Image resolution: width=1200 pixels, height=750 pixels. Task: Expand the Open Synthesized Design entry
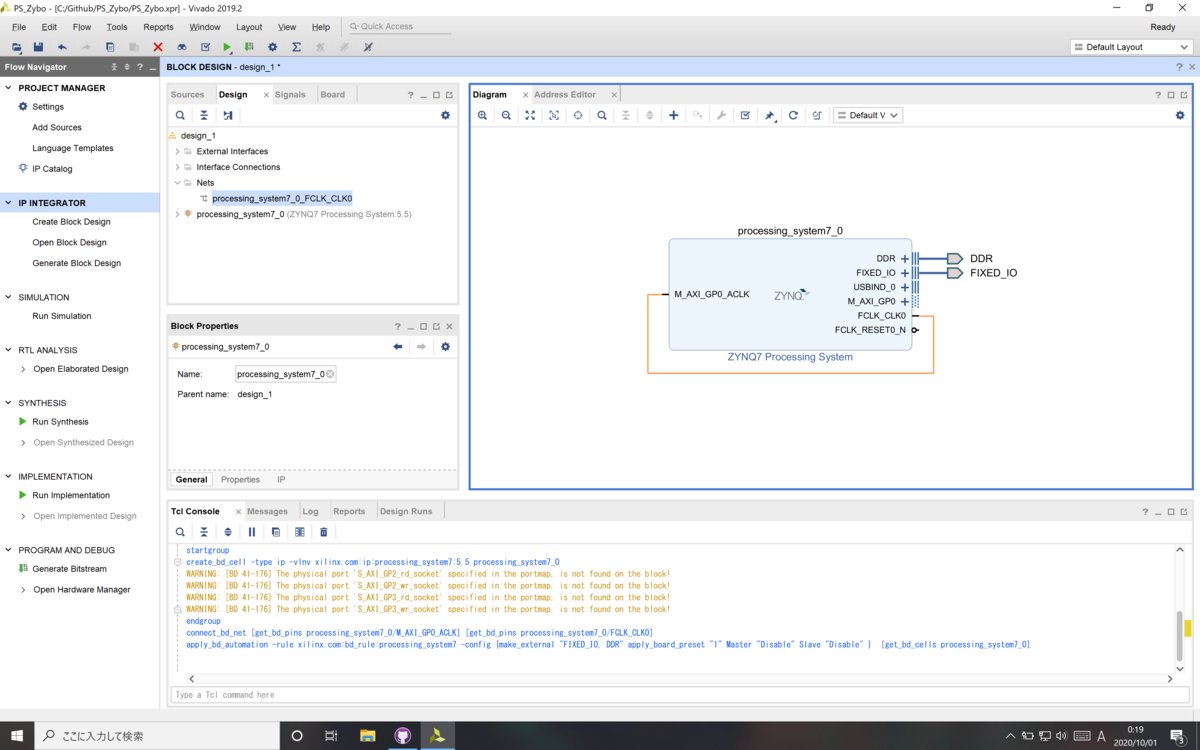(24, 442)
